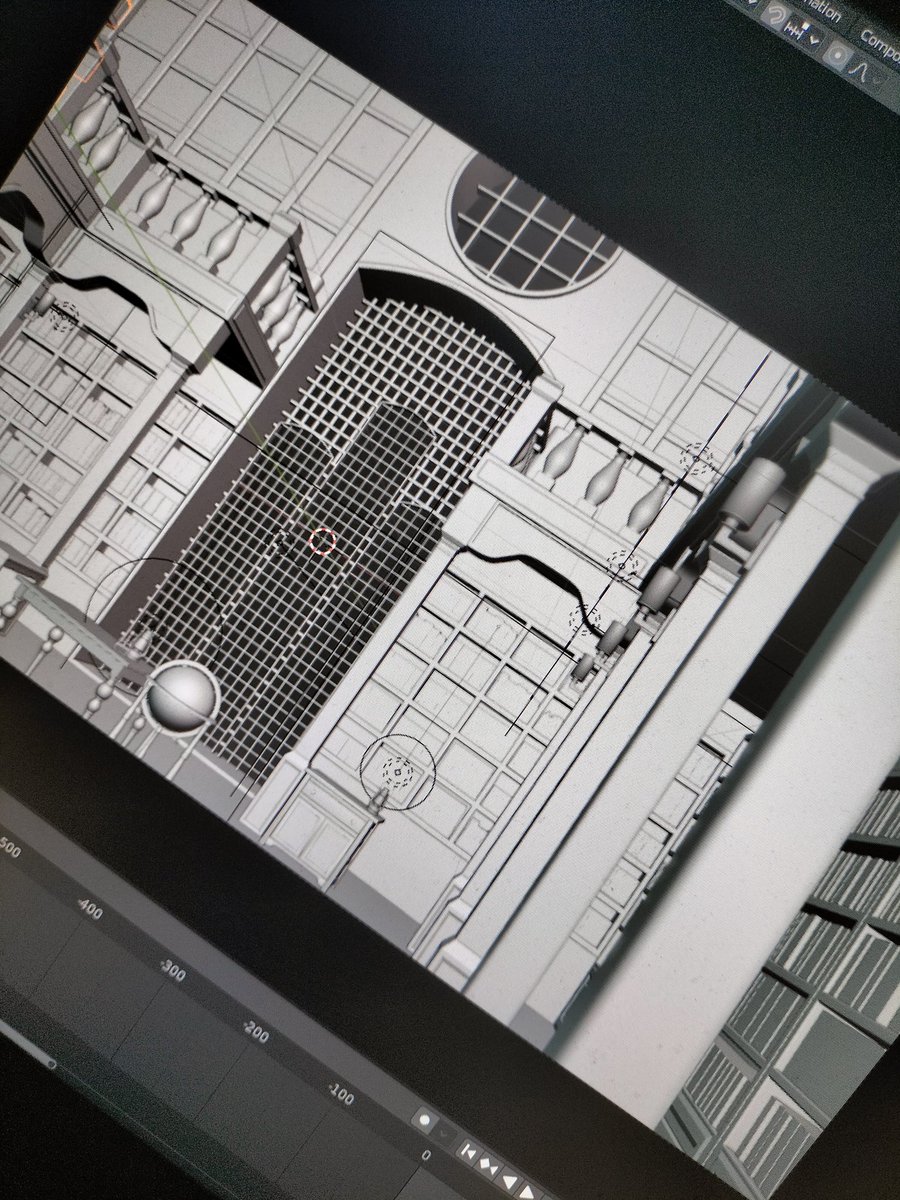Jump to the timeline start frame

[469, 1152]
